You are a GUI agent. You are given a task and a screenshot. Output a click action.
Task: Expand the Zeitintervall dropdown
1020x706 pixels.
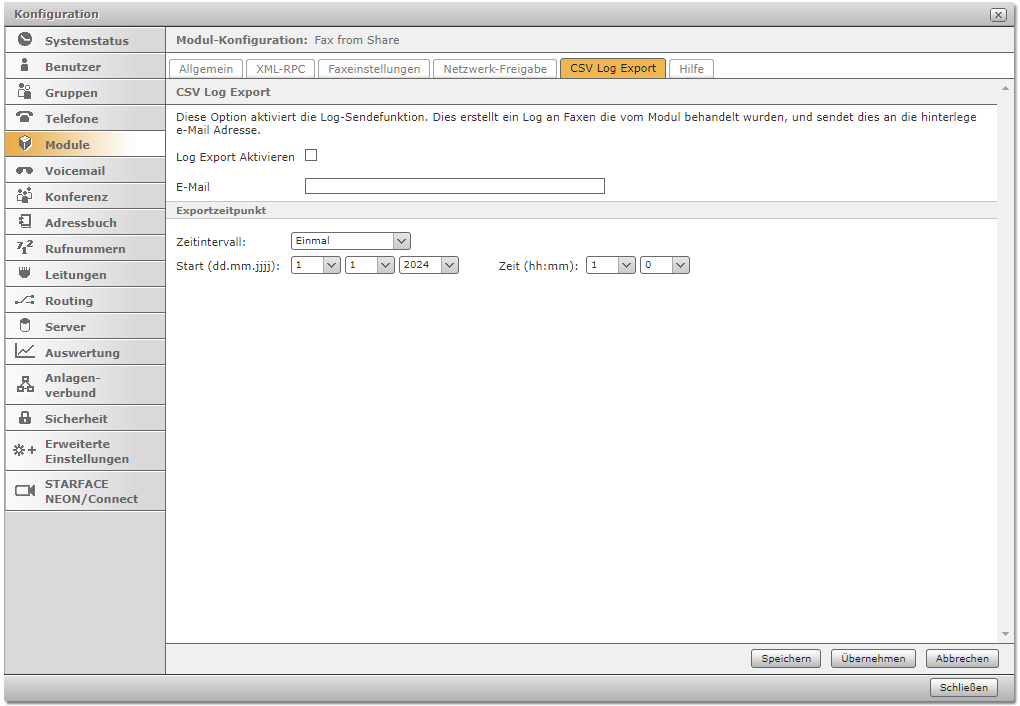coord(401,241)
